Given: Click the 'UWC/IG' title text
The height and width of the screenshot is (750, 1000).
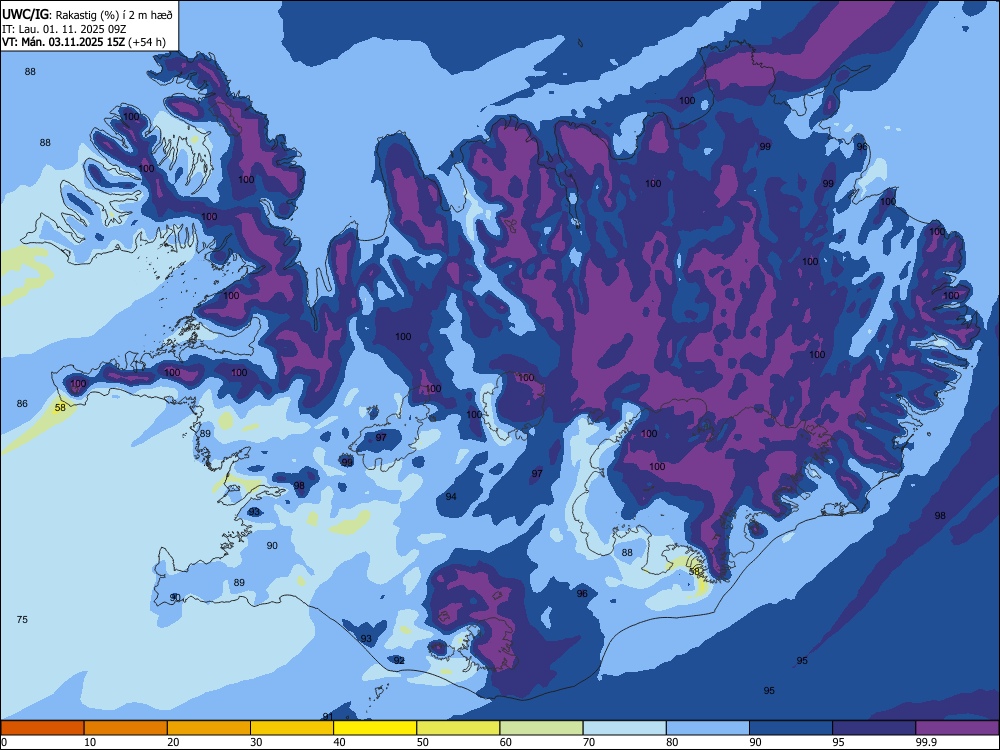Looking at the screenshot, I should click(x=25, y=14).
